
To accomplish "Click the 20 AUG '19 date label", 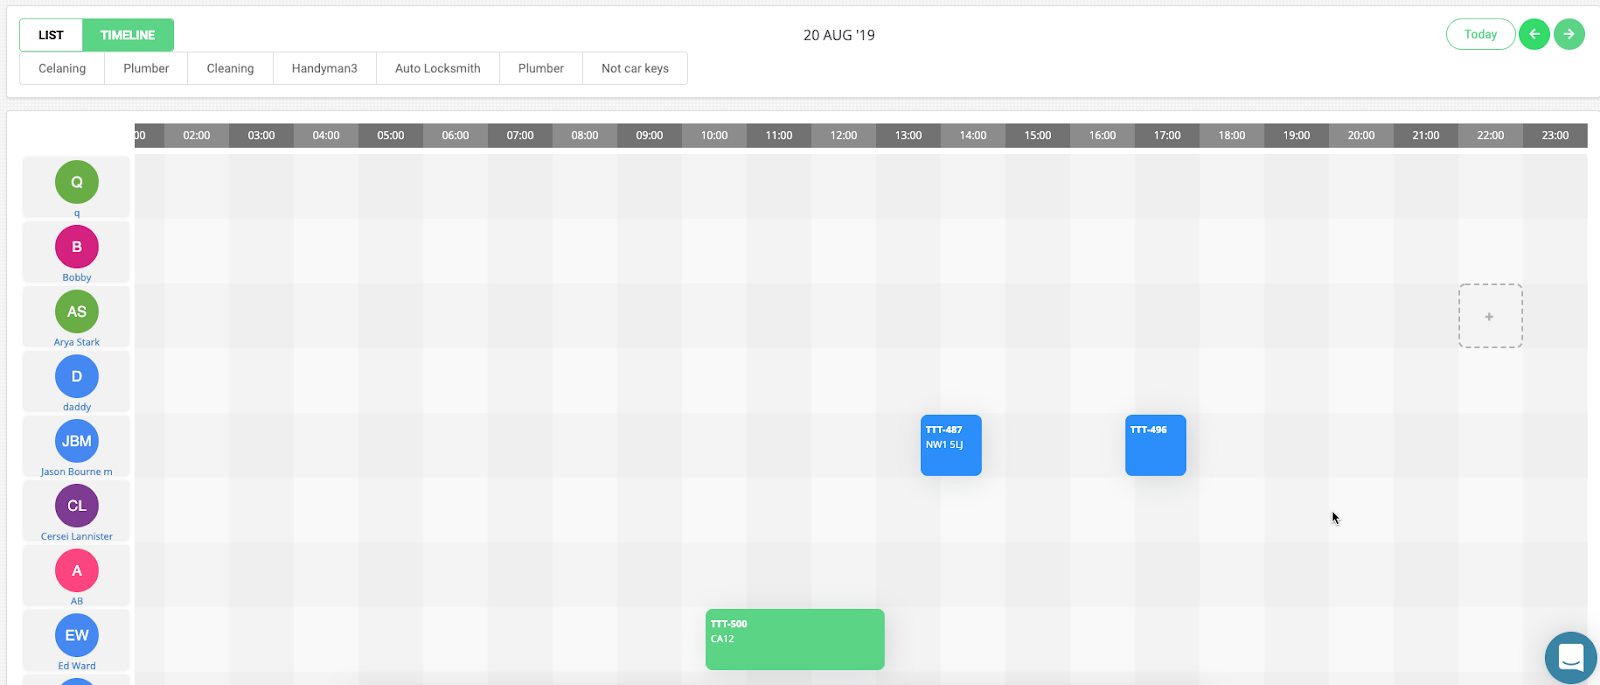I will click(839, 35).
